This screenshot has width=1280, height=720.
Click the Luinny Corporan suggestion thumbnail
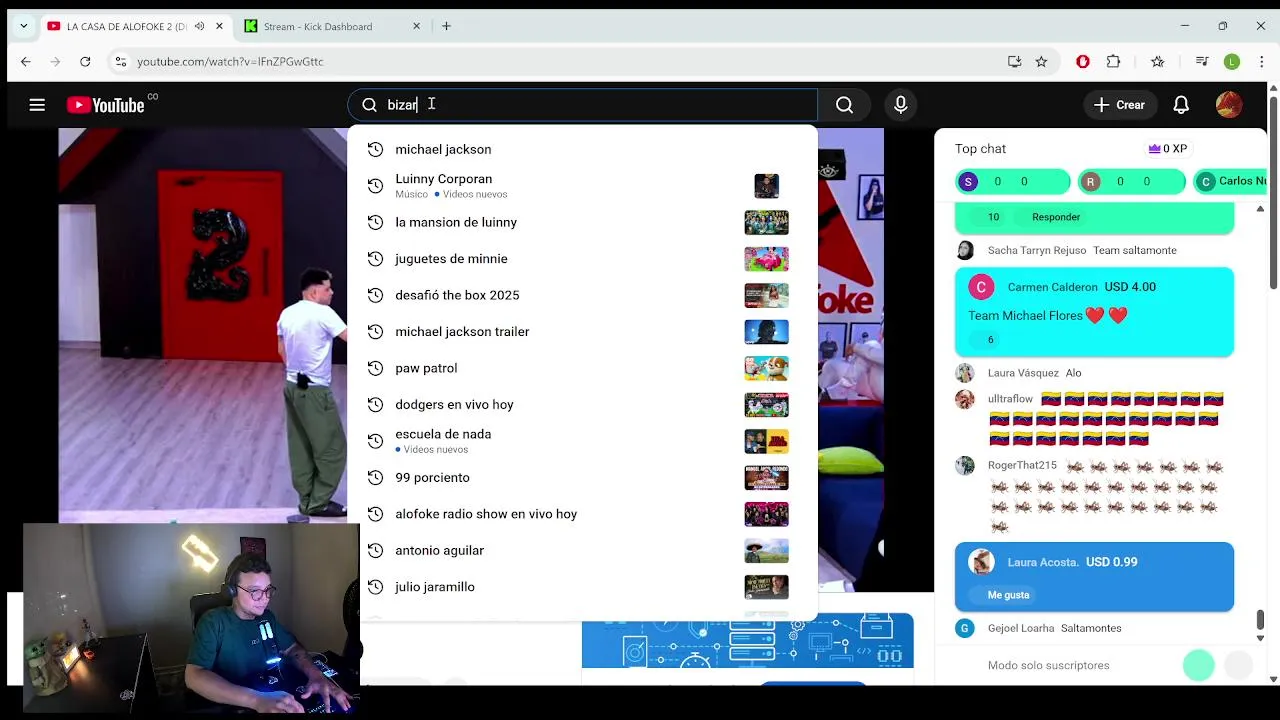click(x=767, y=186)
